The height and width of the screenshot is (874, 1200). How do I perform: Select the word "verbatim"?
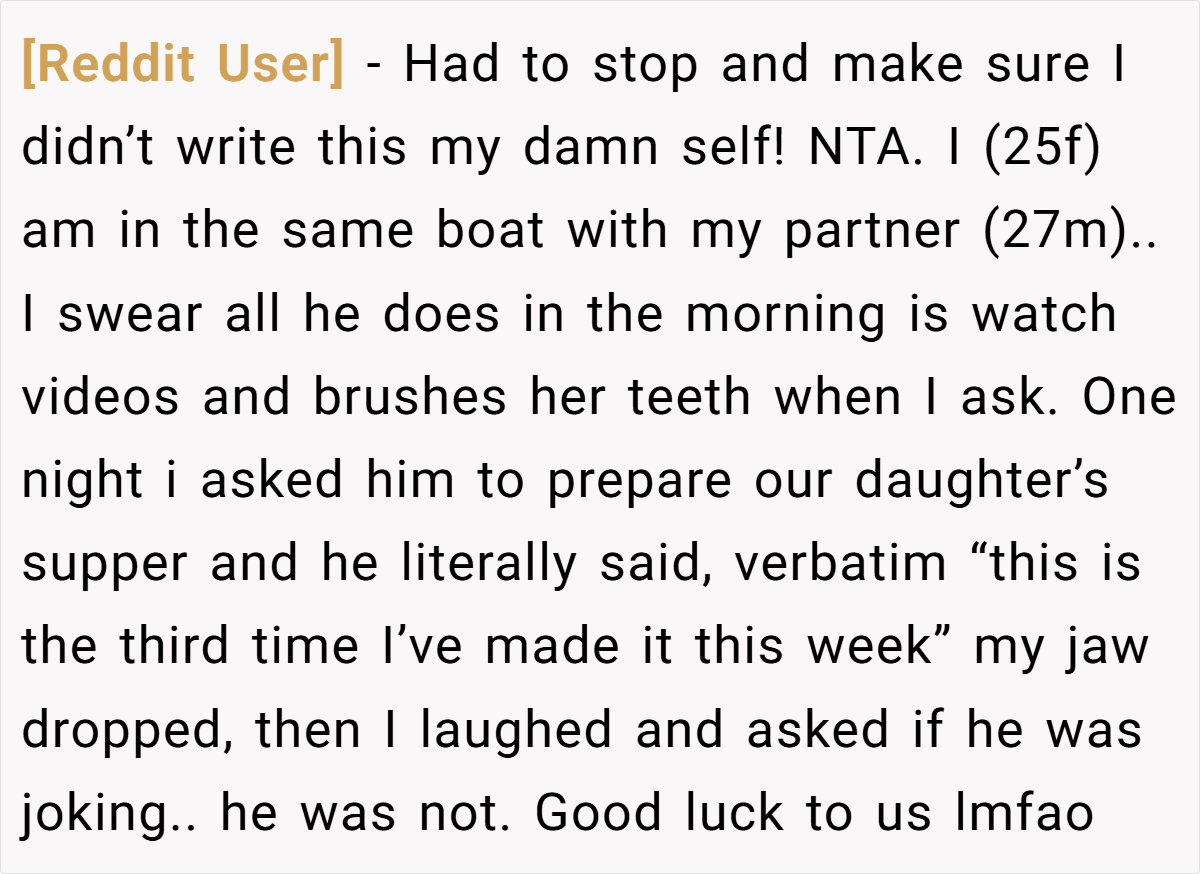click(840, 563)
